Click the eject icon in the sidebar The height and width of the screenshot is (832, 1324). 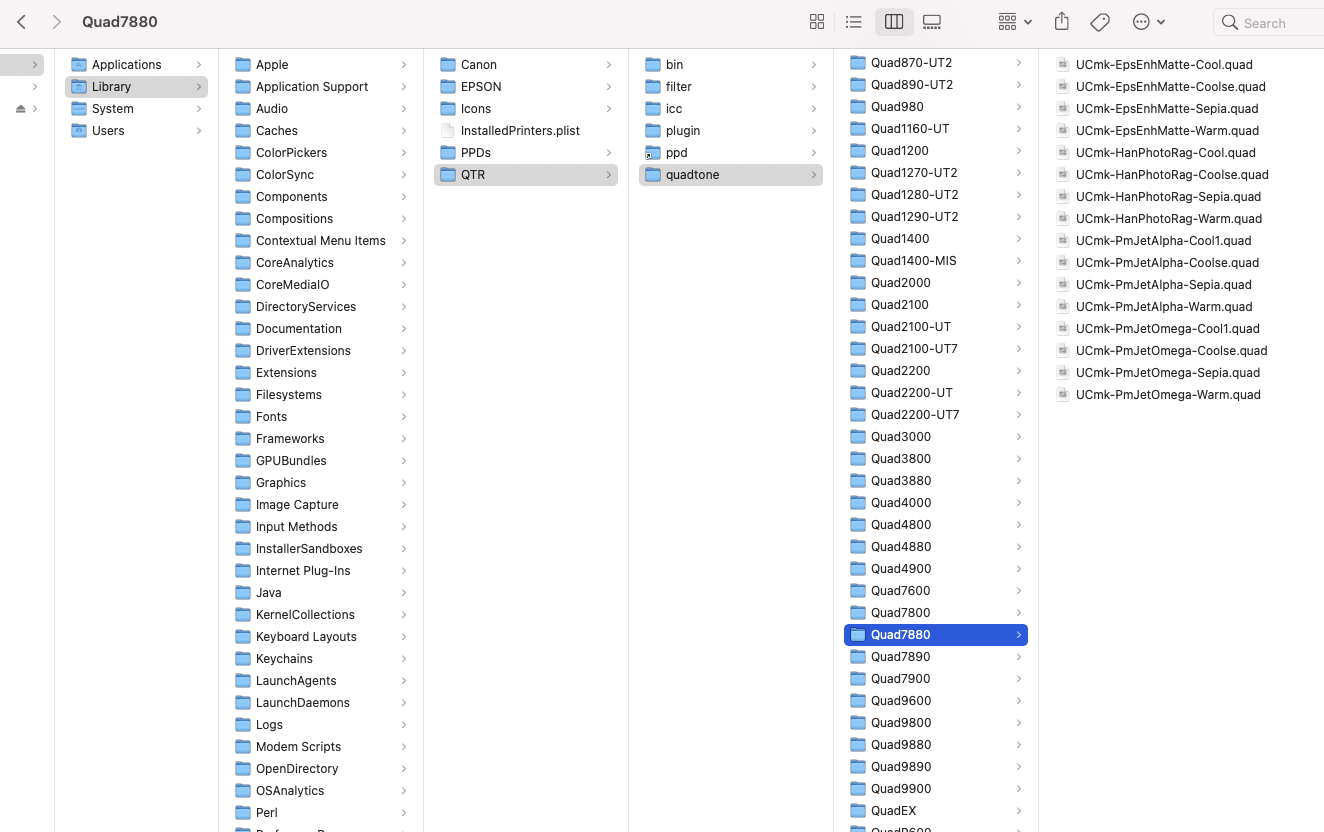pos(21,109)
